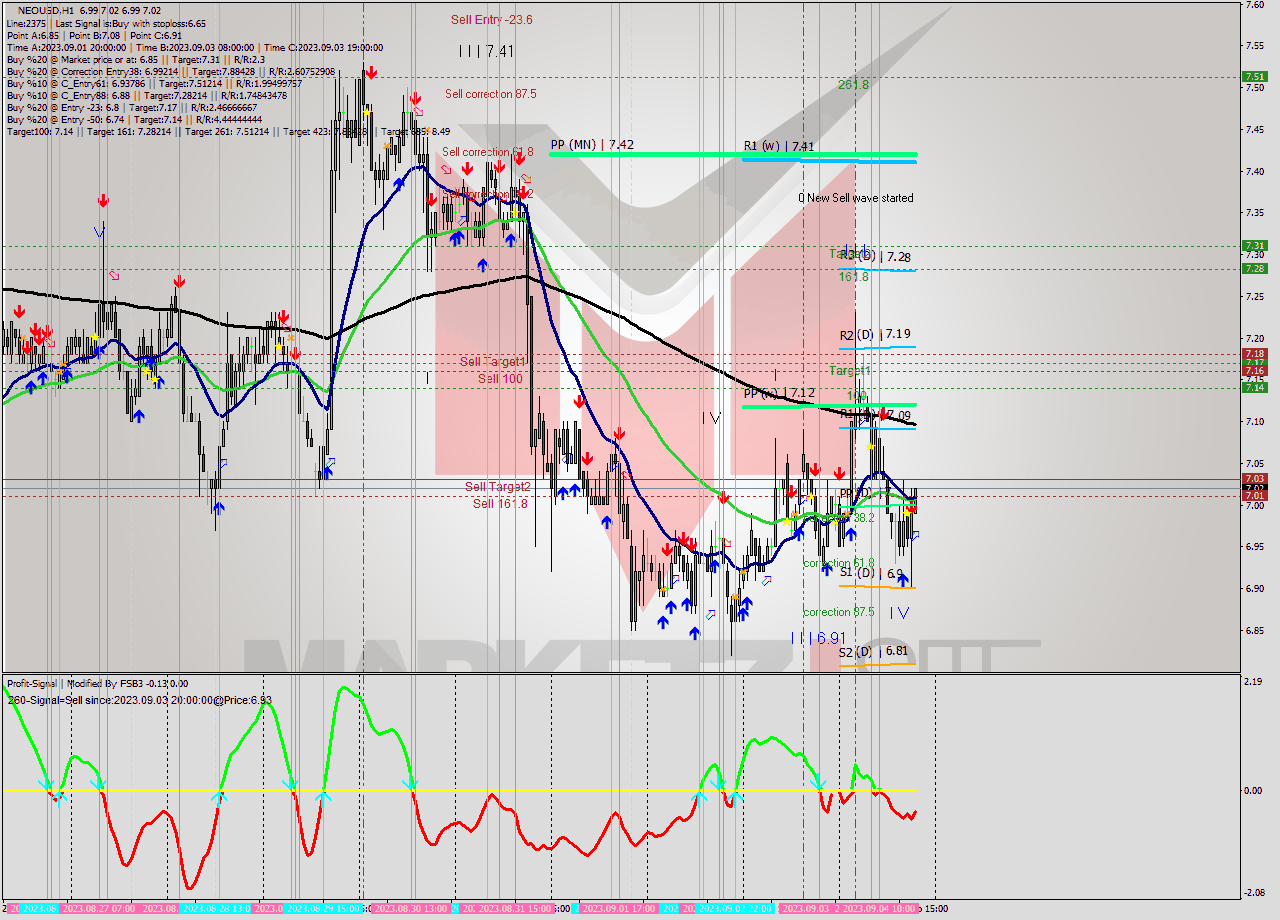Screen dimensions: 1280x920
Task: Select the 'S1 (D) | 6.9' support label
Action: (871, 573)
